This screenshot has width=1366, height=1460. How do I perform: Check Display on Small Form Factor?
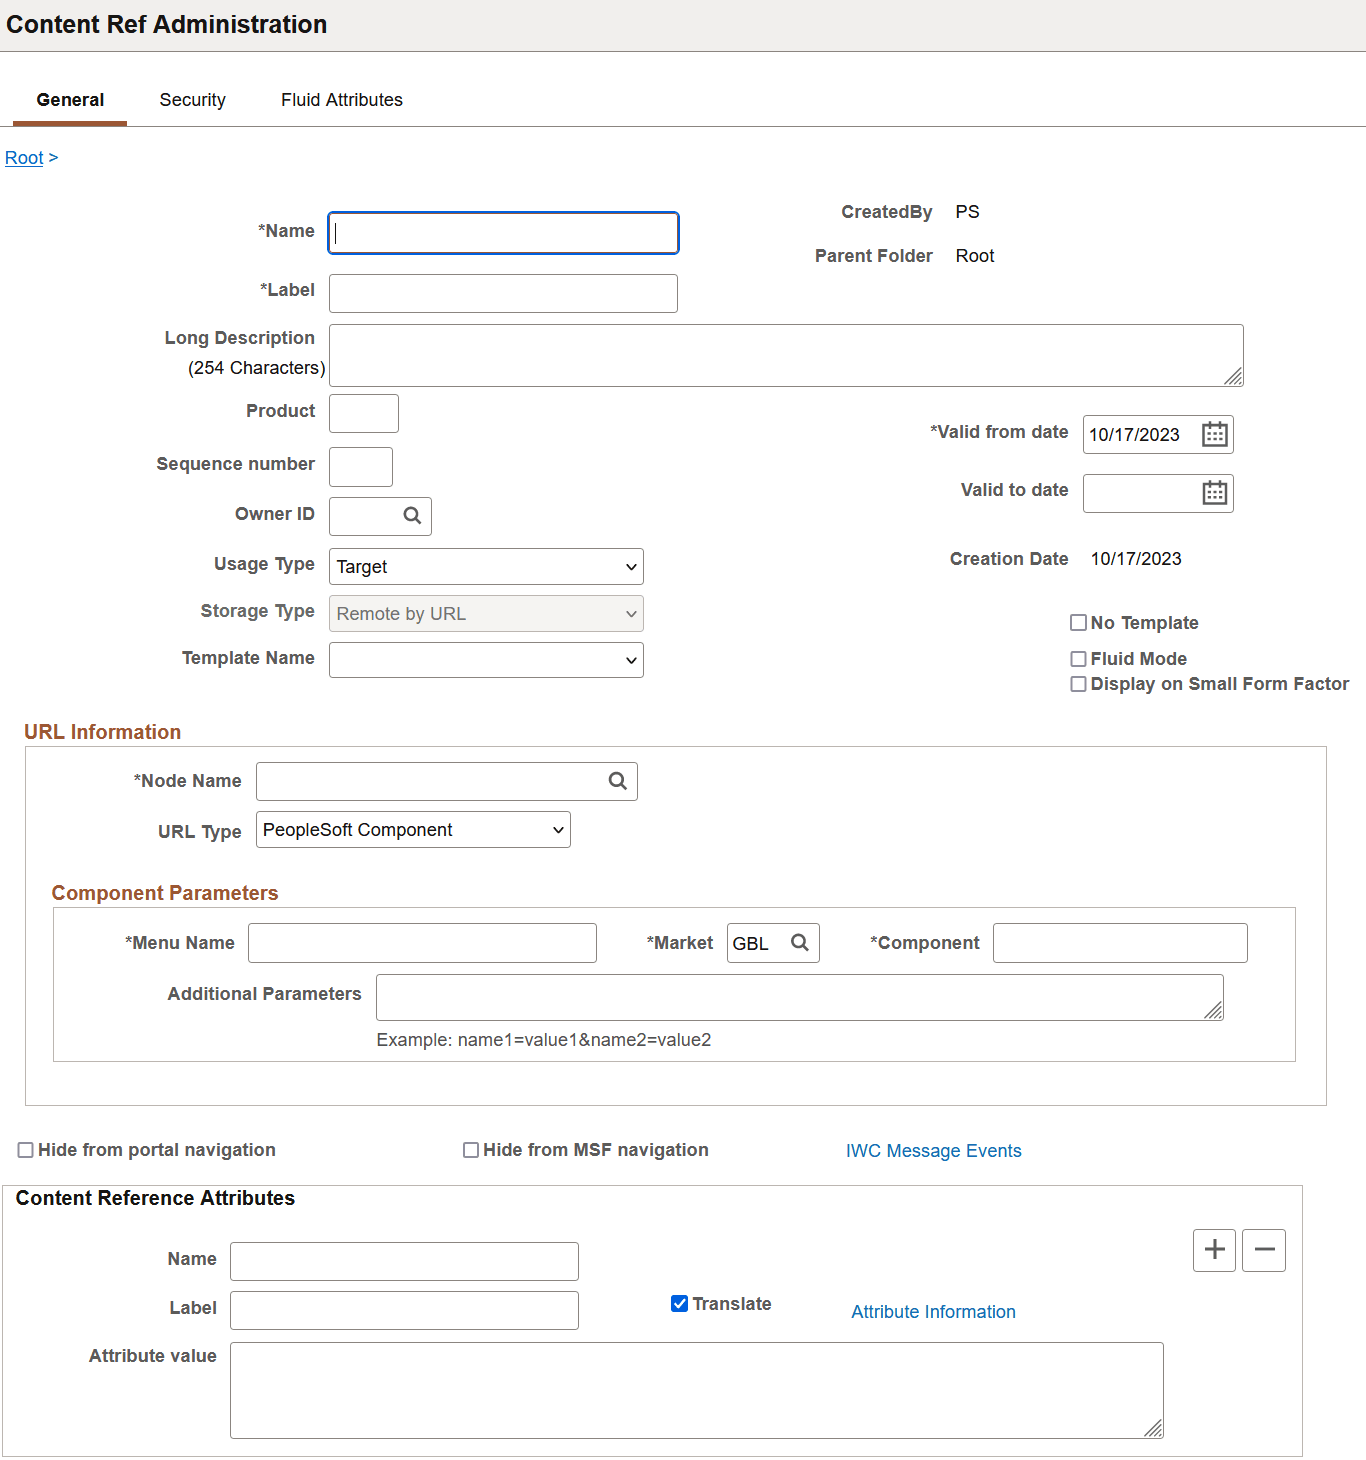(x=1078, y=684)
